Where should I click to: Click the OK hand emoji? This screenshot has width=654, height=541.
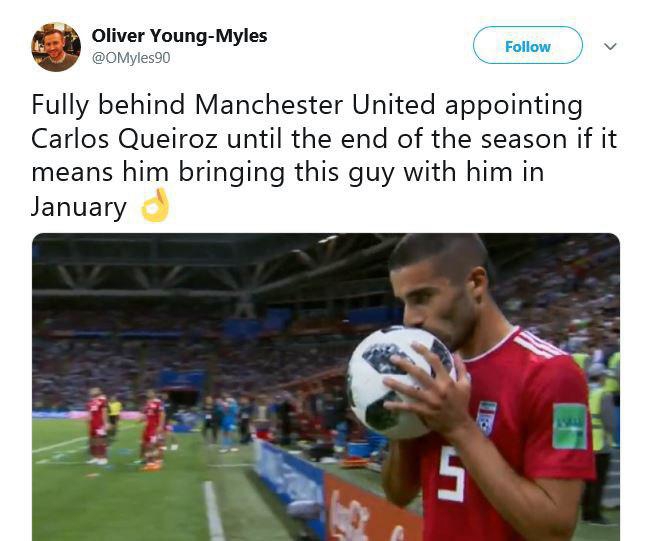click(155, 206)
